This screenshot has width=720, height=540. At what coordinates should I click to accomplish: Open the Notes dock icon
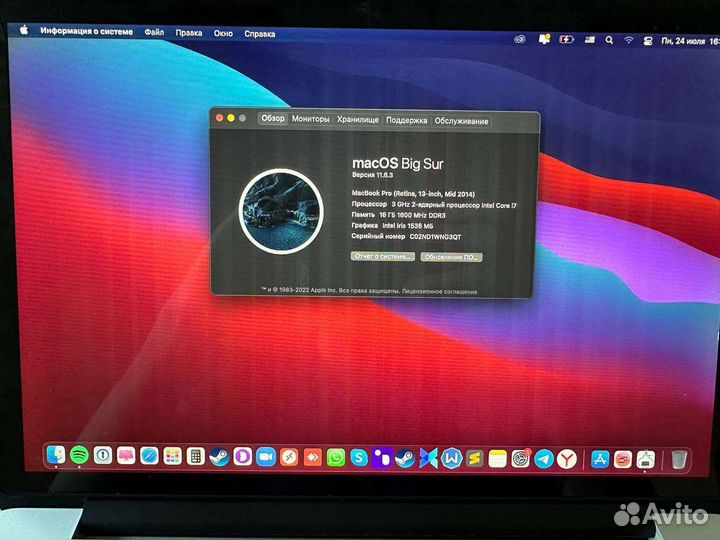click(x=498, y=459)
